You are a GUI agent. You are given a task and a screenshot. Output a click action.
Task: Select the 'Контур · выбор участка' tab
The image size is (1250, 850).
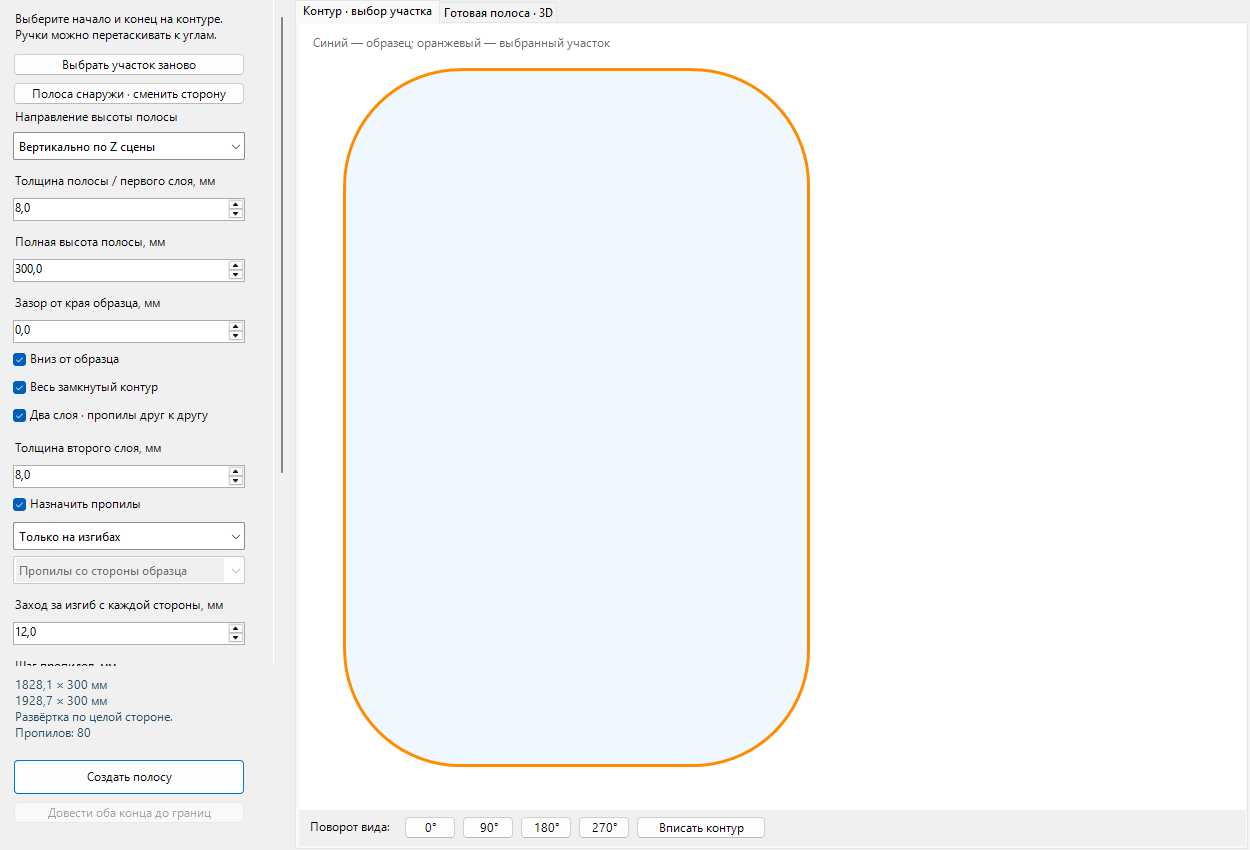click(x=368, y=11)
